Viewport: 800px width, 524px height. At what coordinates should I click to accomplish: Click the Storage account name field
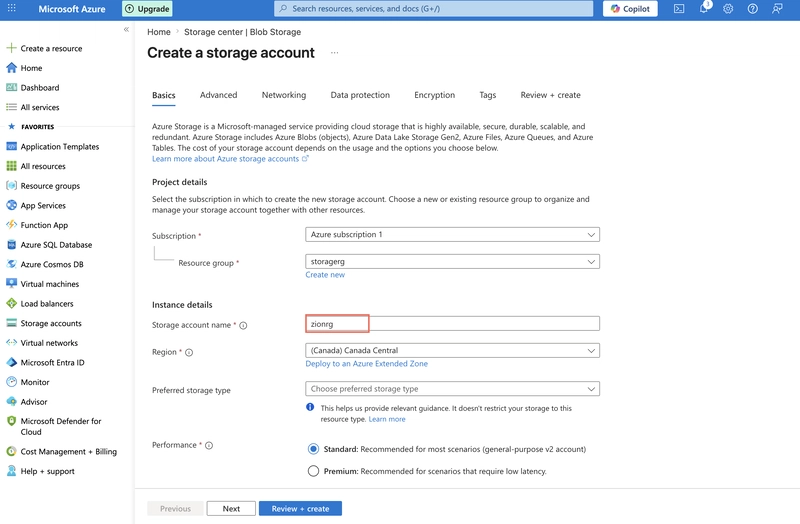coord(453,323)
